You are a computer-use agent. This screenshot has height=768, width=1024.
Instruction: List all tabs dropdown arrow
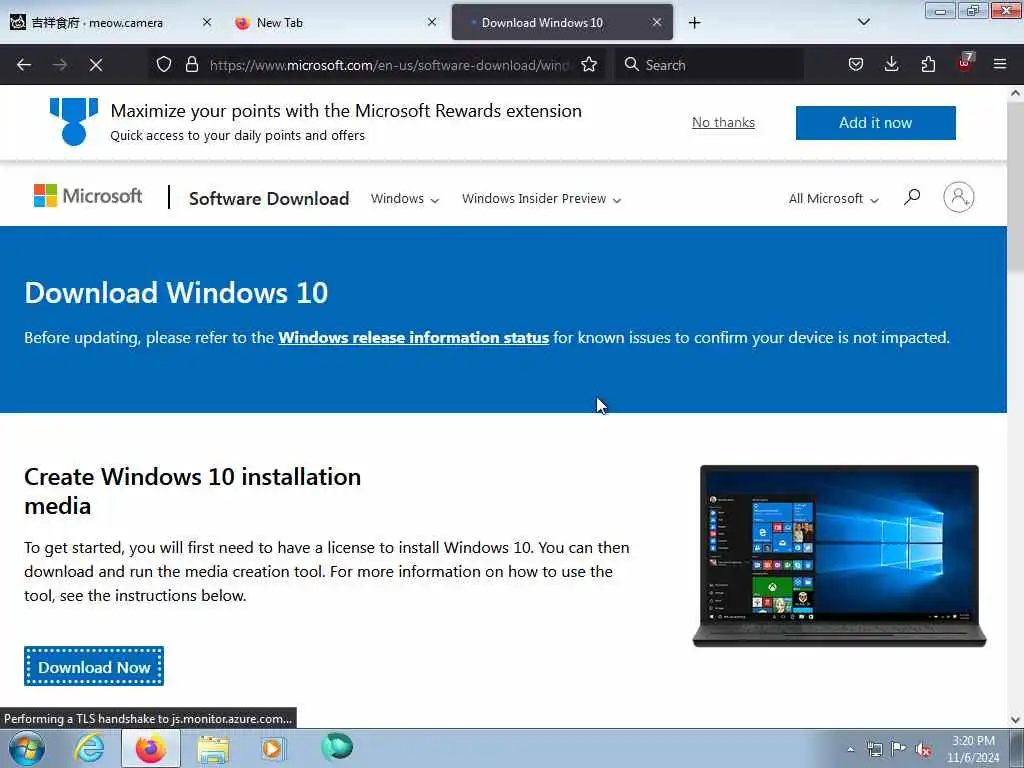coord(863,22)
